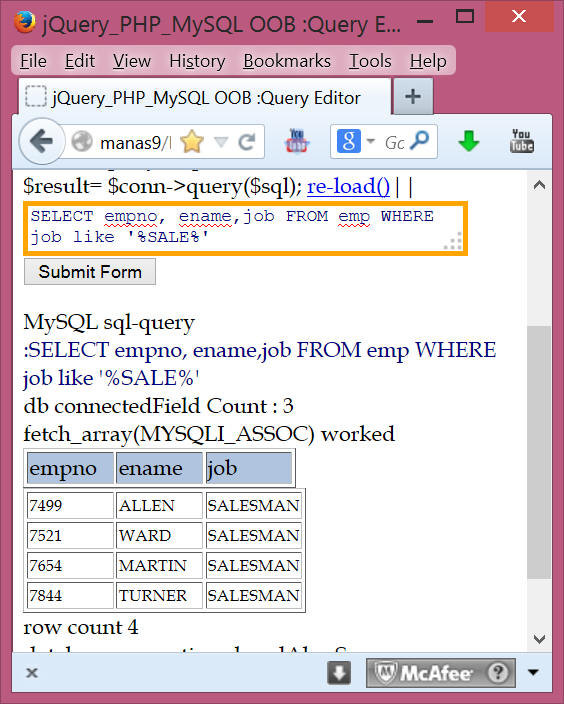Screen dimensions: 564x704
Task: Go back with the browser back arrow
Action: pos(41,141)
